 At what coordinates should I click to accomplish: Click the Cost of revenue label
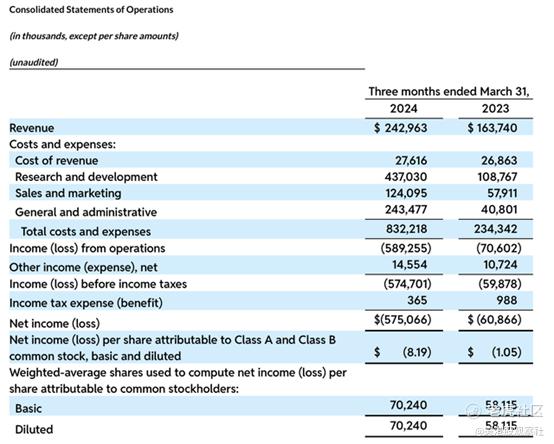point(57,160)
